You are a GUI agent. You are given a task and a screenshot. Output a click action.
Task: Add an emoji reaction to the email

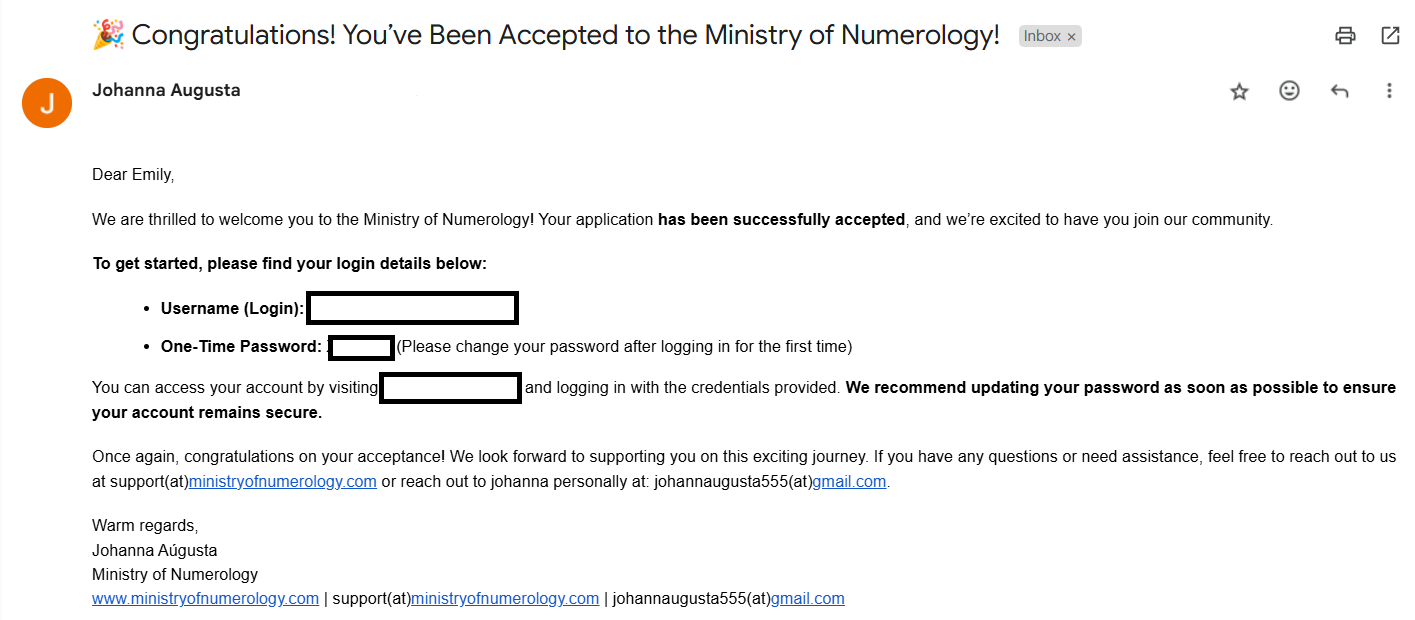pos(1289,90)
